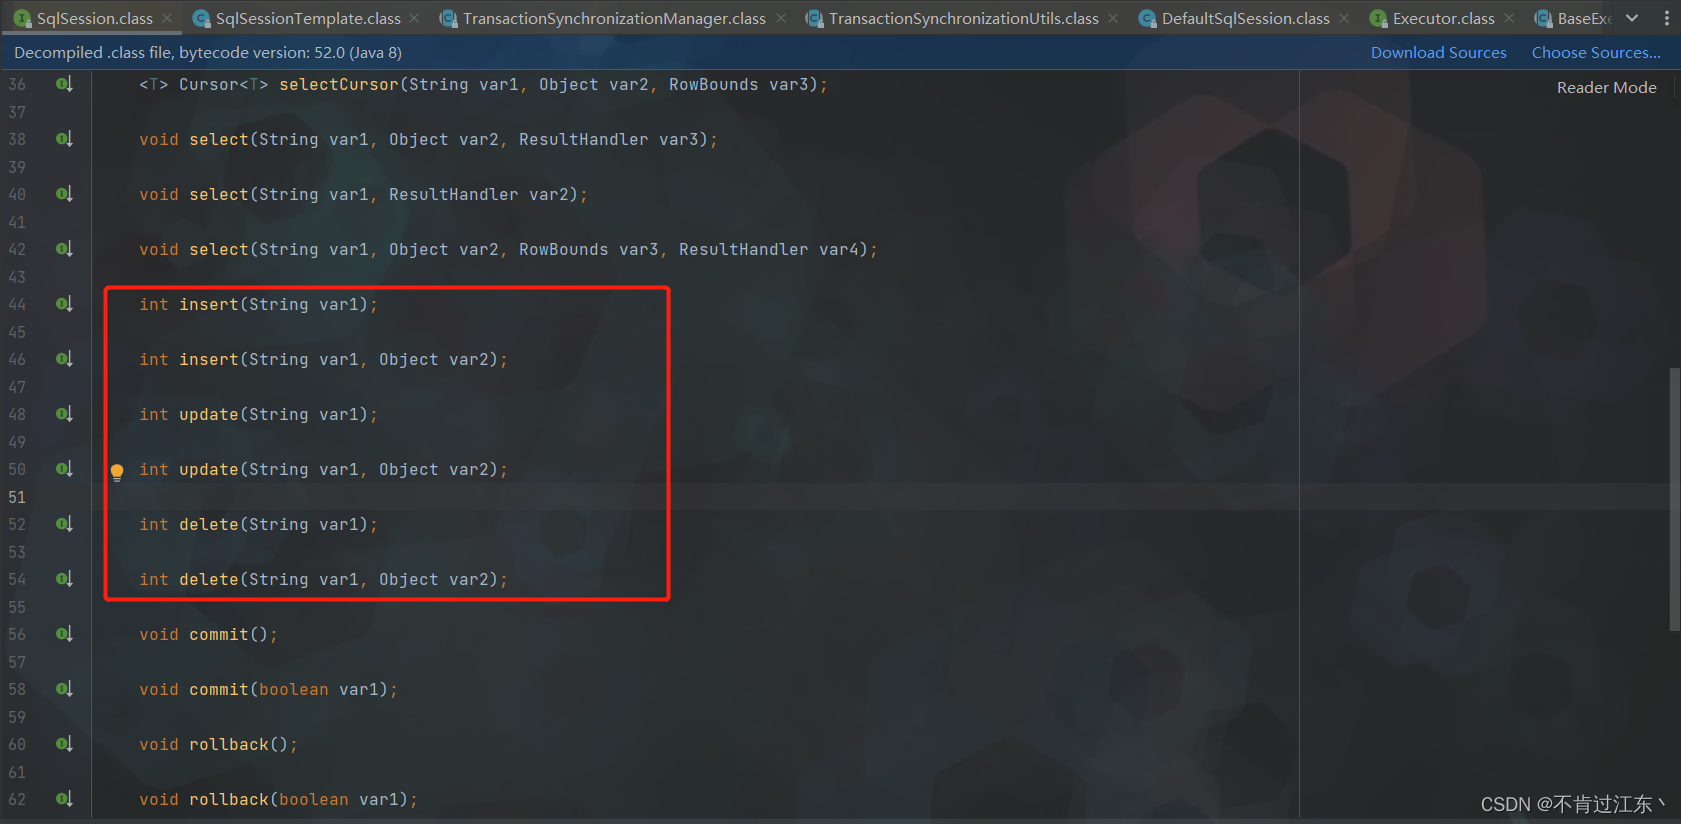Click the rollback() method name
The height and width of the screenshot is (824, 1681).
(x=228, y=745)
